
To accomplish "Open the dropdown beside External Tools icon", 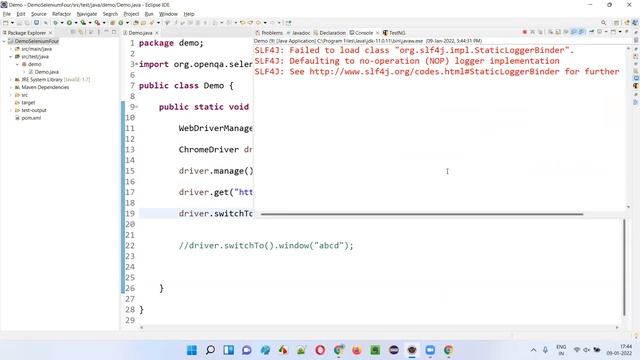I will 104,23.
